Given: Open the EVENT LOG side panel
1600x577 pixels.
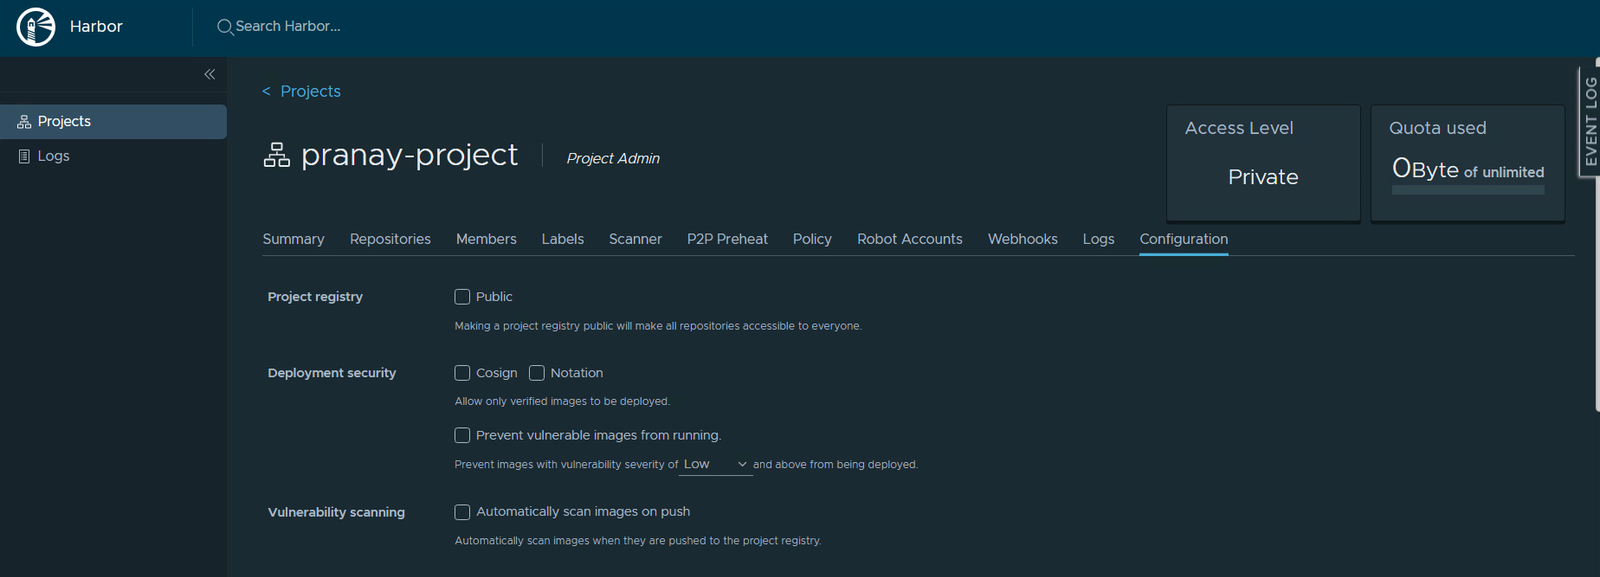Looking at the screenshot, I should point(1589,121).
